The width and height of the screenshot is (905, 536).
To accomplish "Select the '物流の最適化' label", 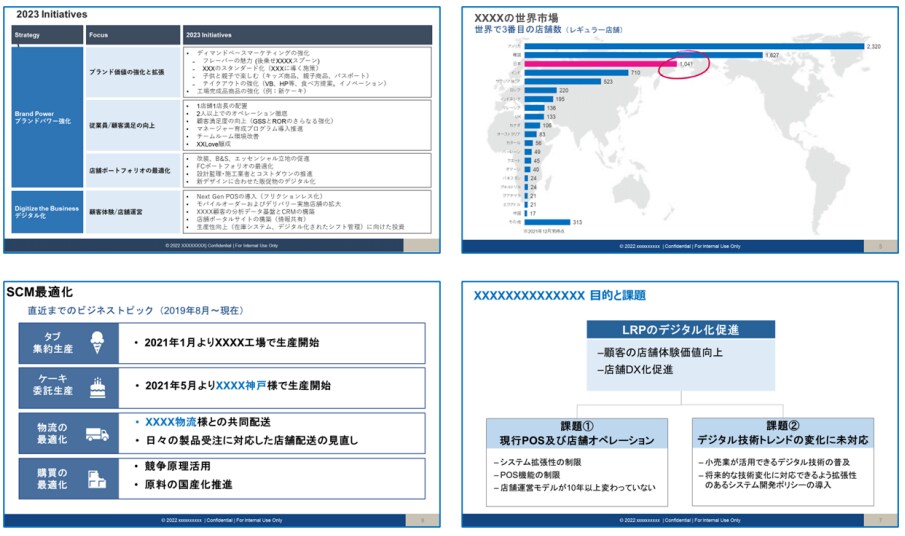I will point(53,433).
